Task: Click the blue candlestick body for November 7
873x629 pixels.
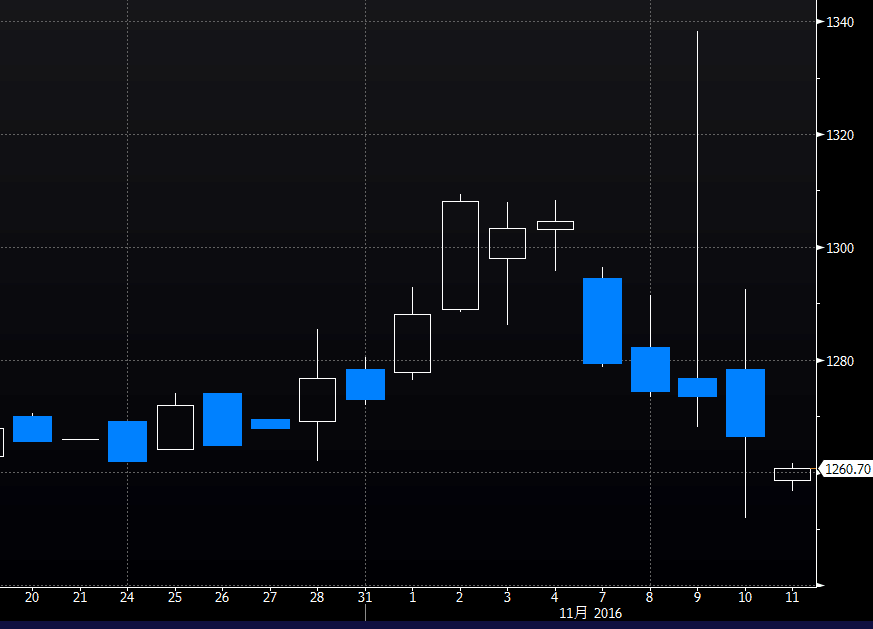Action: pyautogui.click(x=602, y=321)
